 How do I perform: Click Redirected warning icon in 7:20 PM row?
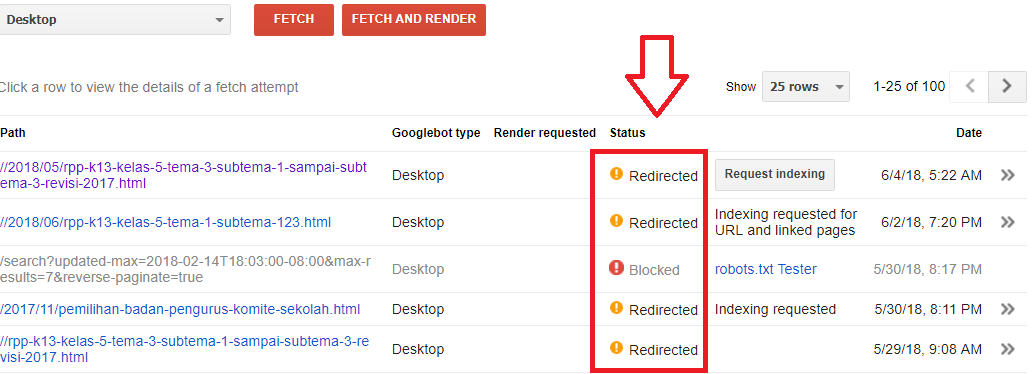click(616, 221)
